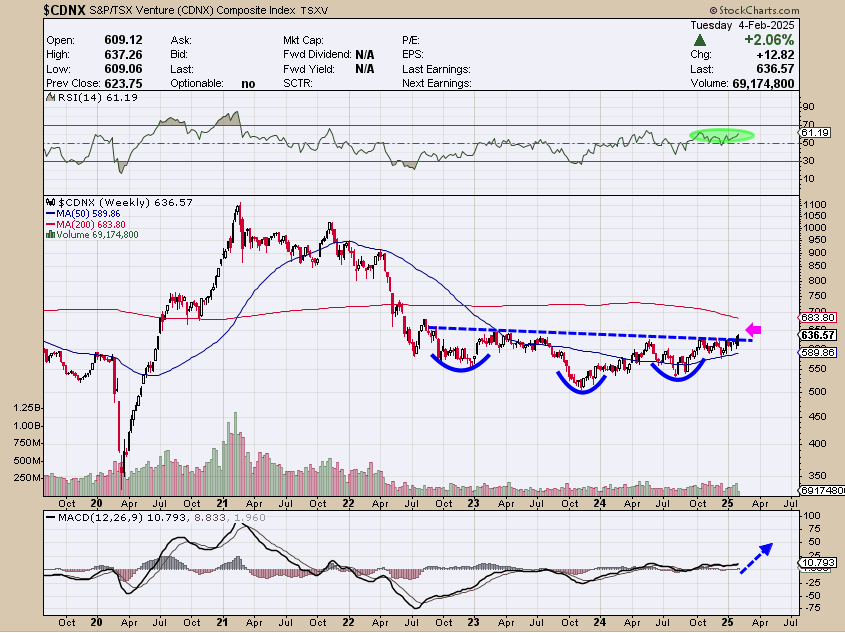Viewport: 845px width, 633px height.
Task: Click the volume bars icon in the legend
Action: [51, 235]
